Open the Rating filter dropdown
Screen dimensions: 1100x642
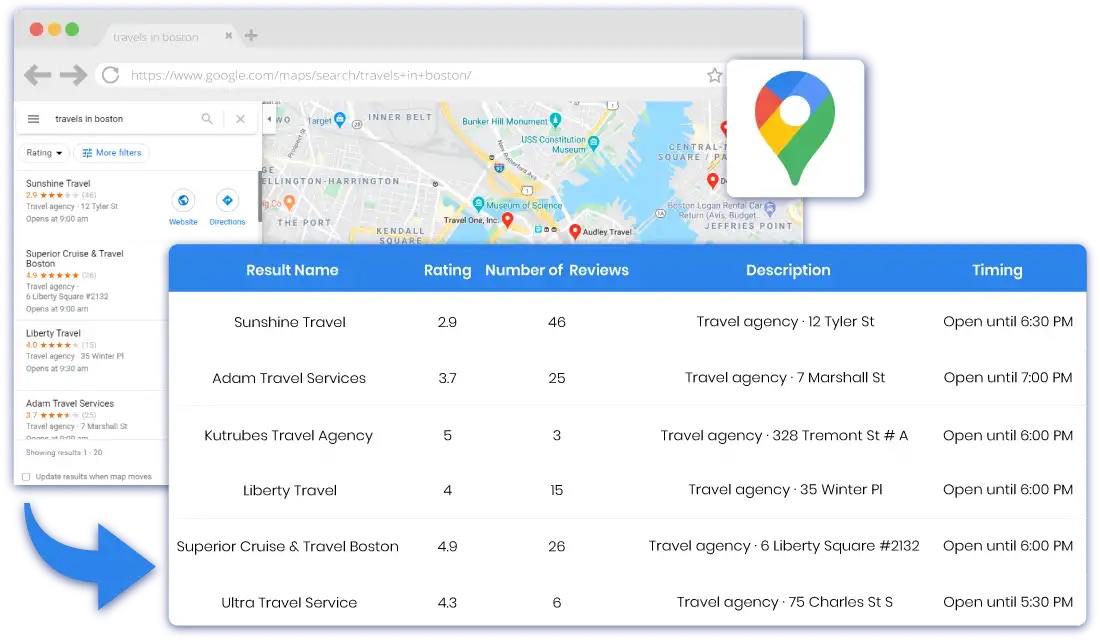(x=43, y=152)
